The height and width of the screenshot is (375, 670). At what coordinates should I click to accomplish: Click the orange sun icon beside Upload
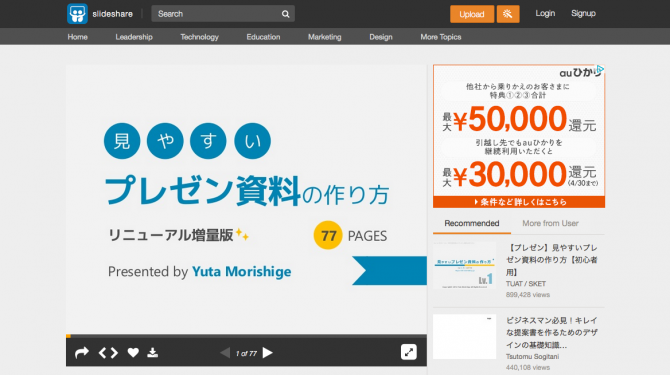508,14
